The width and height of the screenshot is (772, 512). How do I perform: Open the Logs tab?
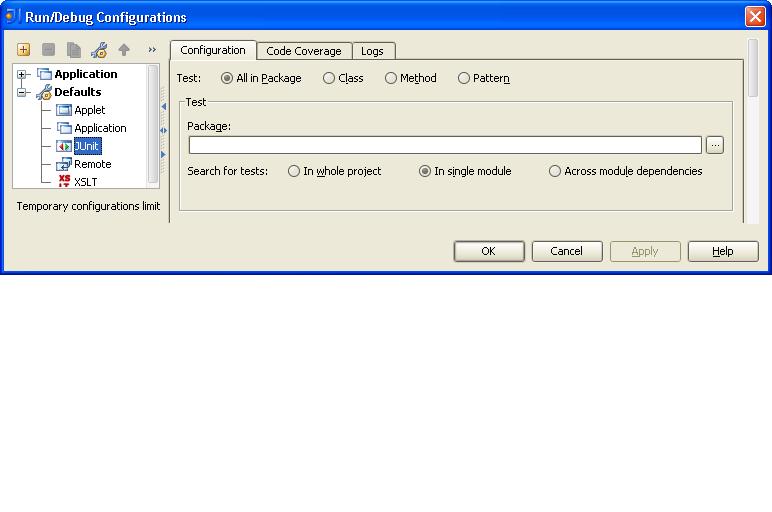[x=373, y=51]
